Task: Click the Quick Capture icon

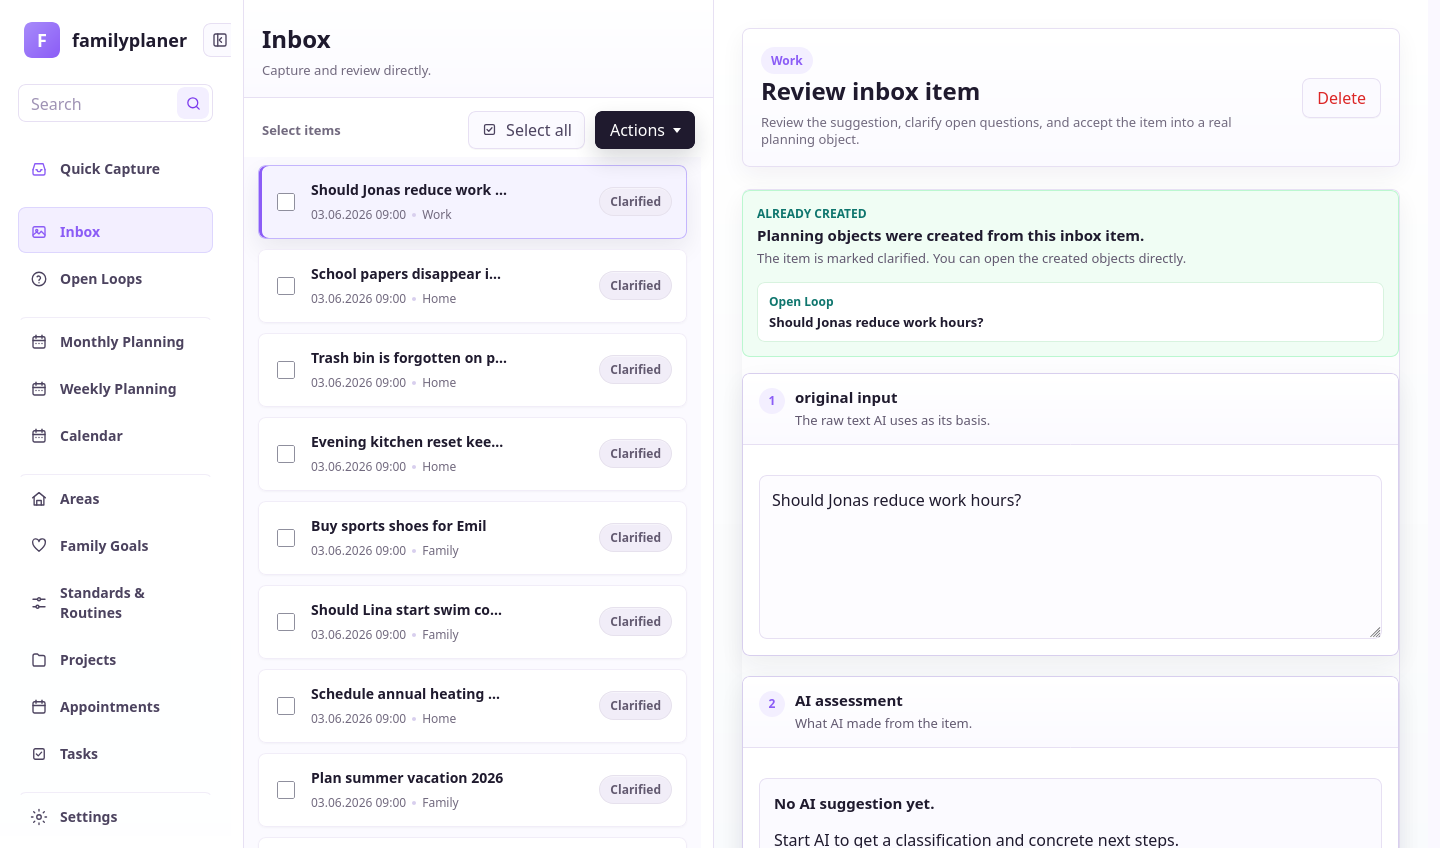Action: coord(39,169)
